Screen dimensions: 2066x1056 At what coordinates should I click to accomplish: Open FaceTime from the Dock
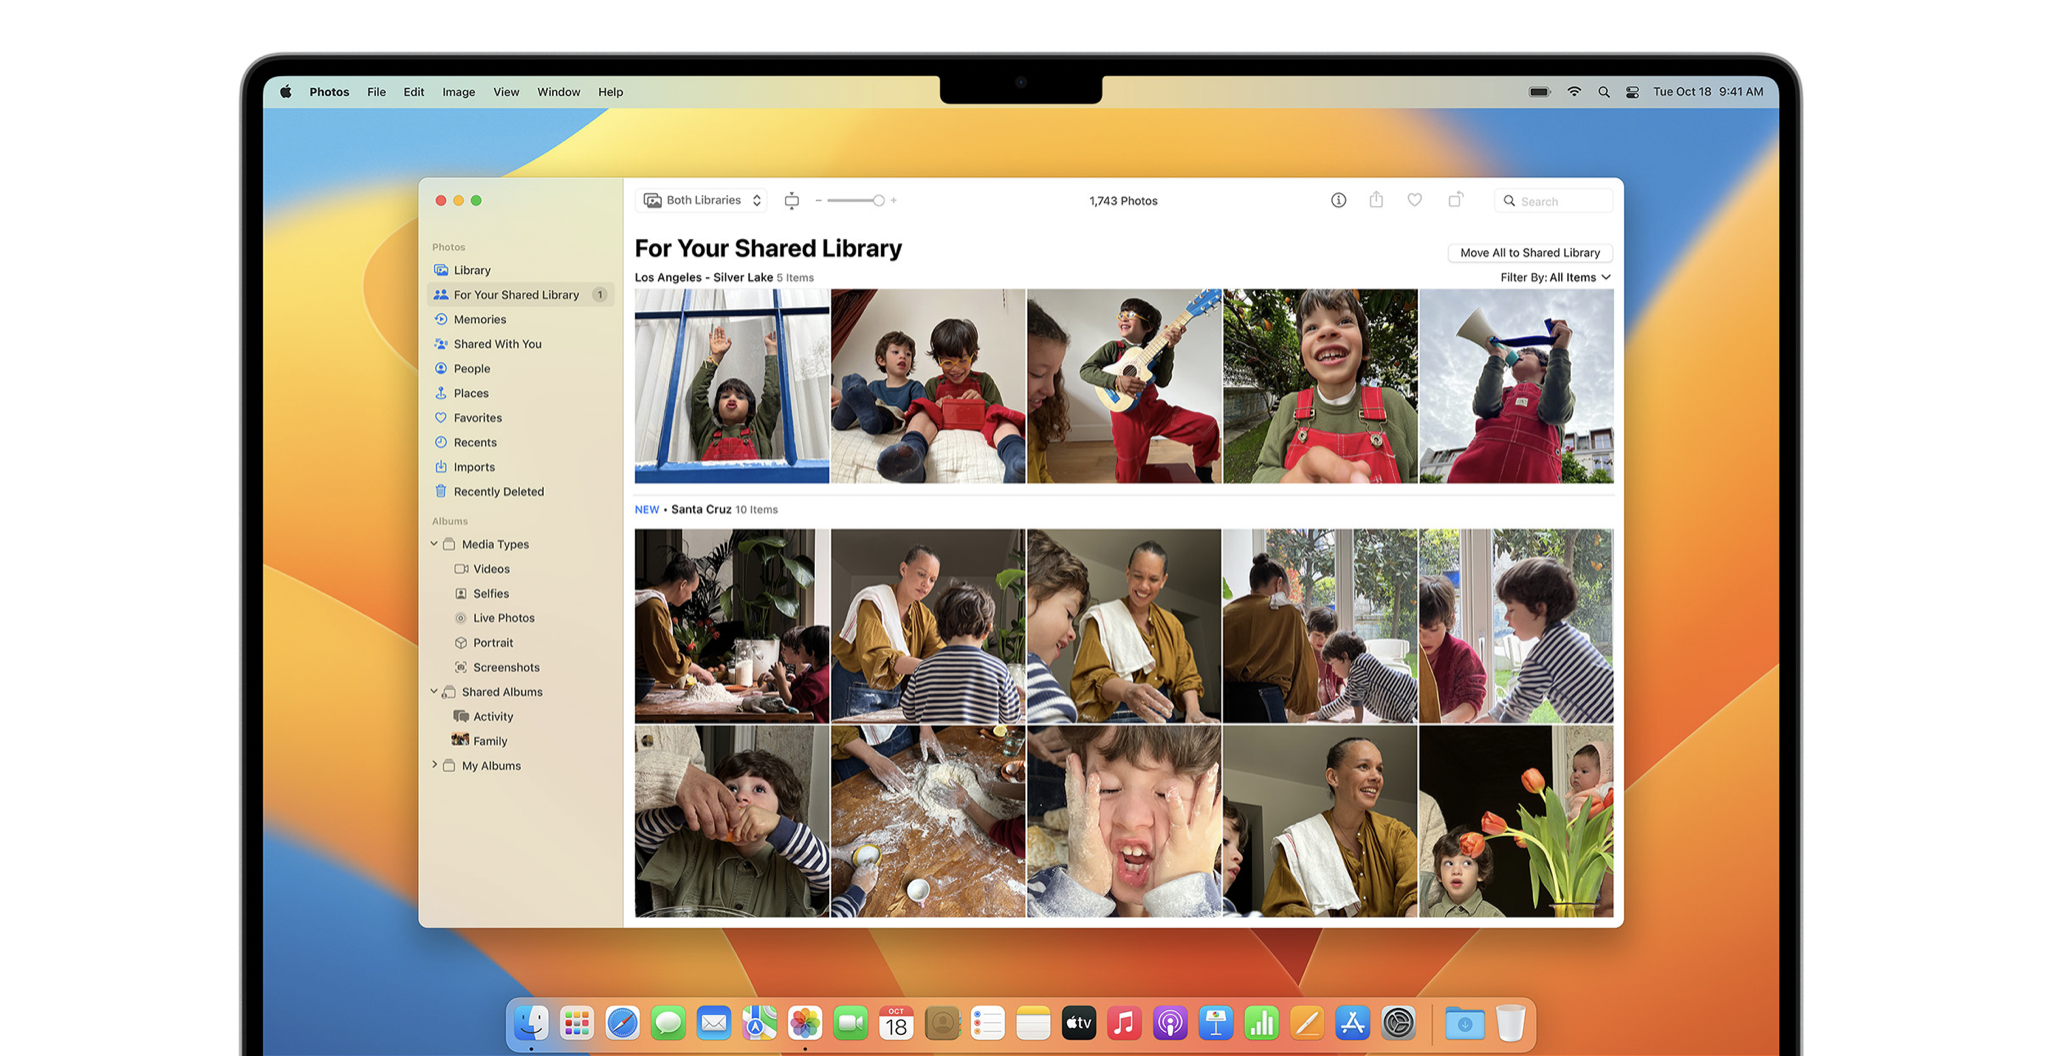coord(850,1023)
